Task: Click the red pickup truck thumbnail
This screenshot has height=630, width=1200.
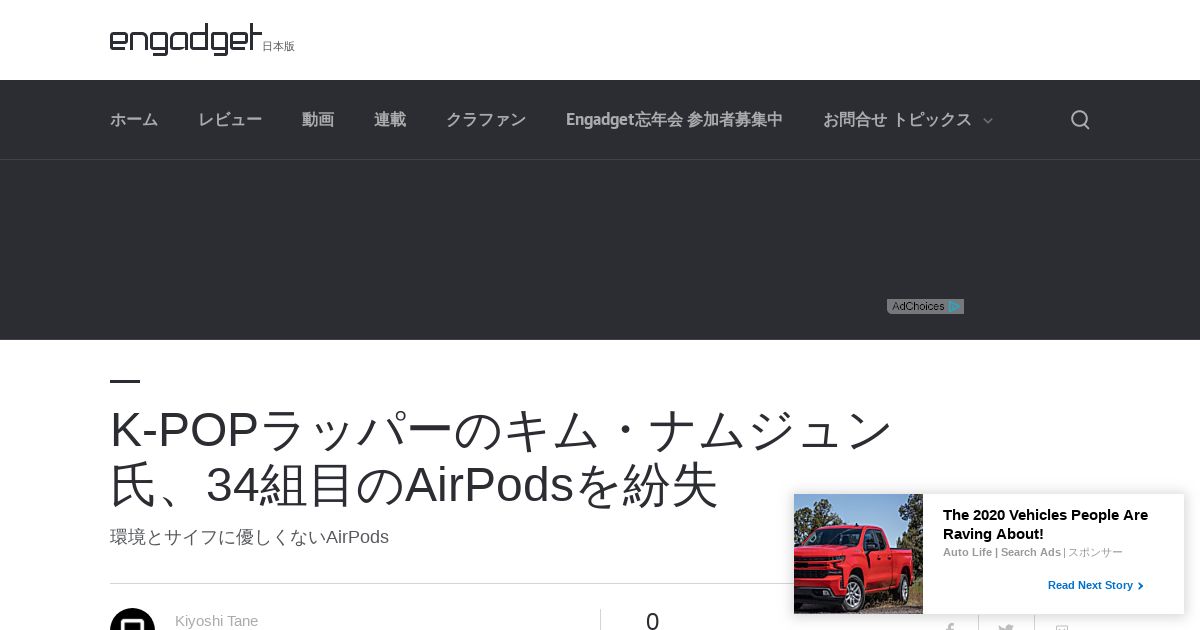Action: [858, 554]
